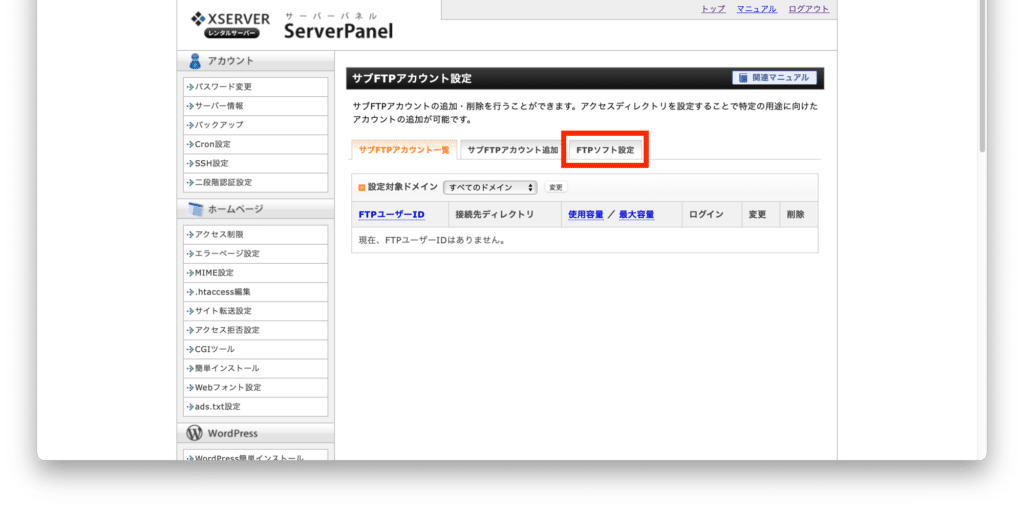Image resolution: width=1024 pixels, height=509 pixels.
Task: Click the ログアウト link
Action: coord(808,9)
